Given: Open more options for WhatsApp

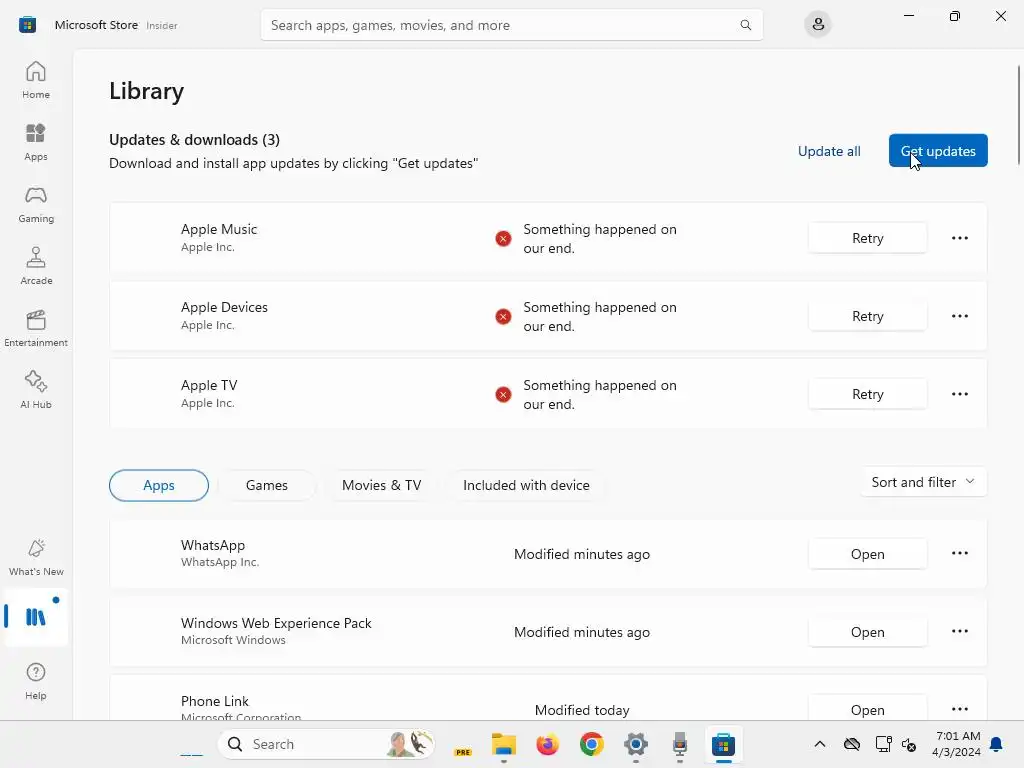Looking at the screenshot, I should (x=959, y=553).
